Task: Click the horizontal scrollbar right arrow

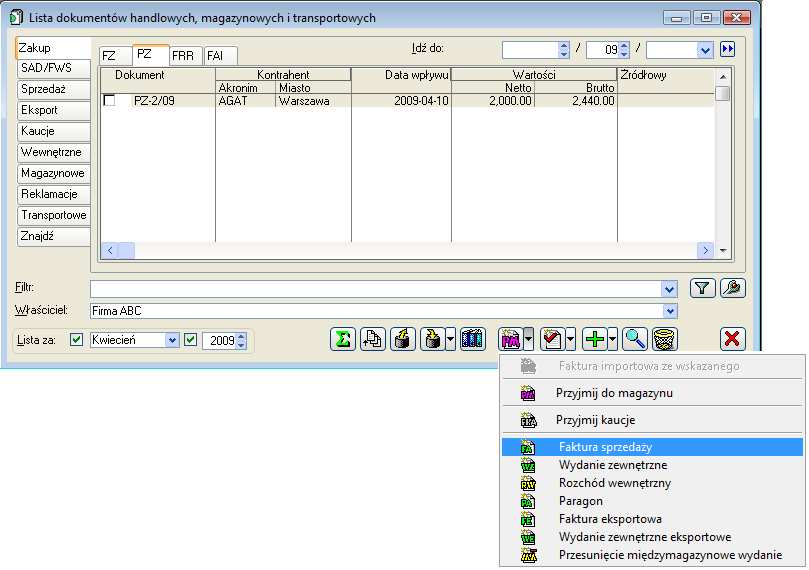Action: (x=705, y=251)
